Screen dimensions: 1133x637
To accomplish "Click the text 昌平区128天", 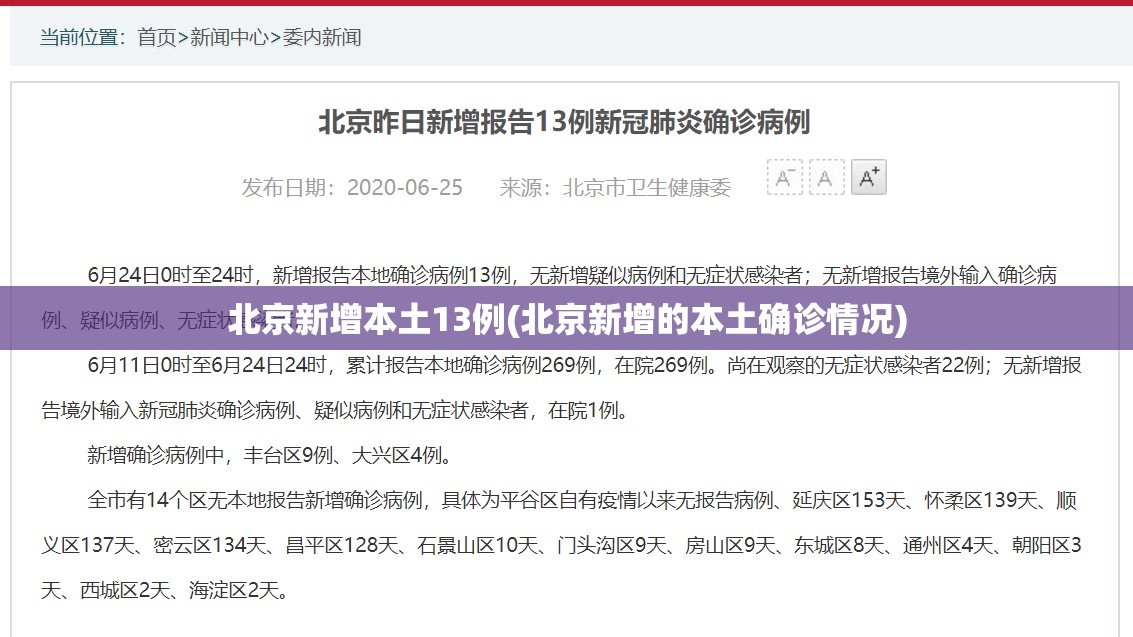I will (x=343, y=545).
